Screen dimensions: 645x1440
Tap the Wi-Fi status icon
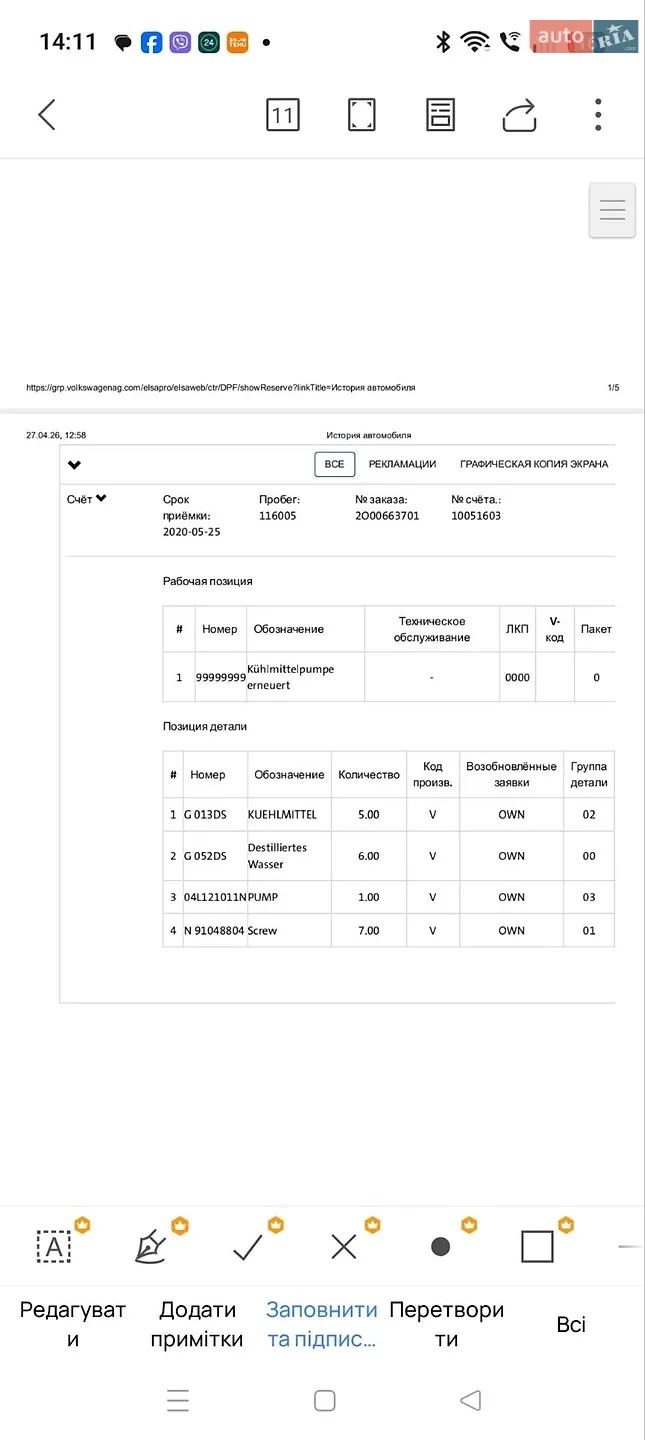[475, 41]
